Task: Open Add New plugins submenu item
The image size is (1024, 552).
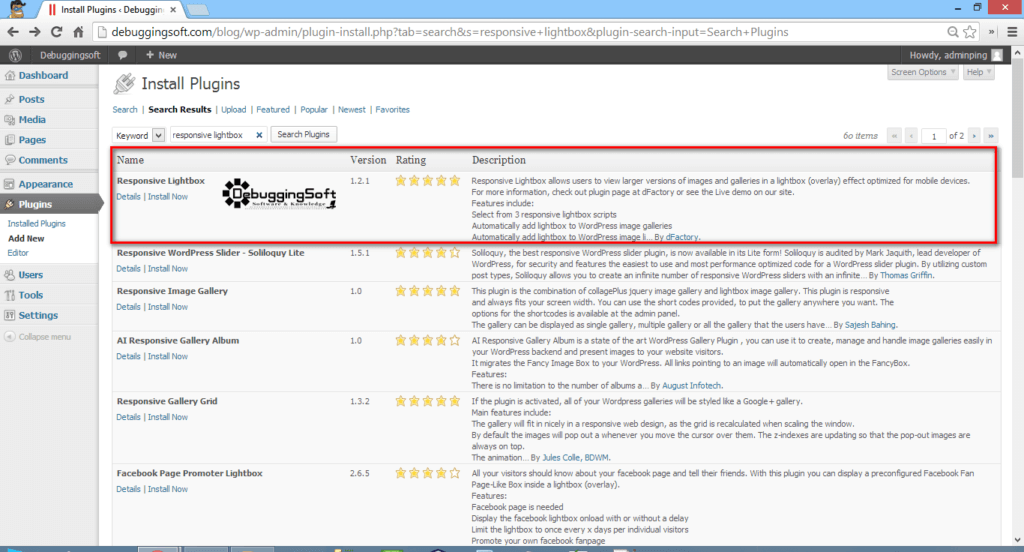Action: click(x=26, y=238)
